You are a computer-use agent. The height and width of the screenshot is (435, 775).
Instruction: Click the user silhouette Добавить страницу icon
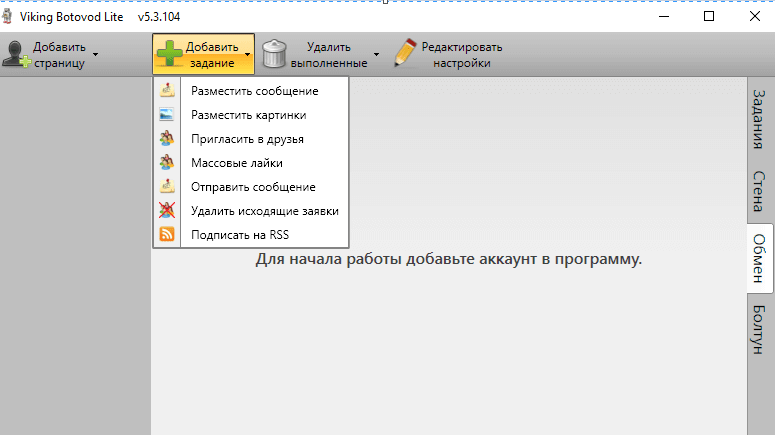pos(14,54)
